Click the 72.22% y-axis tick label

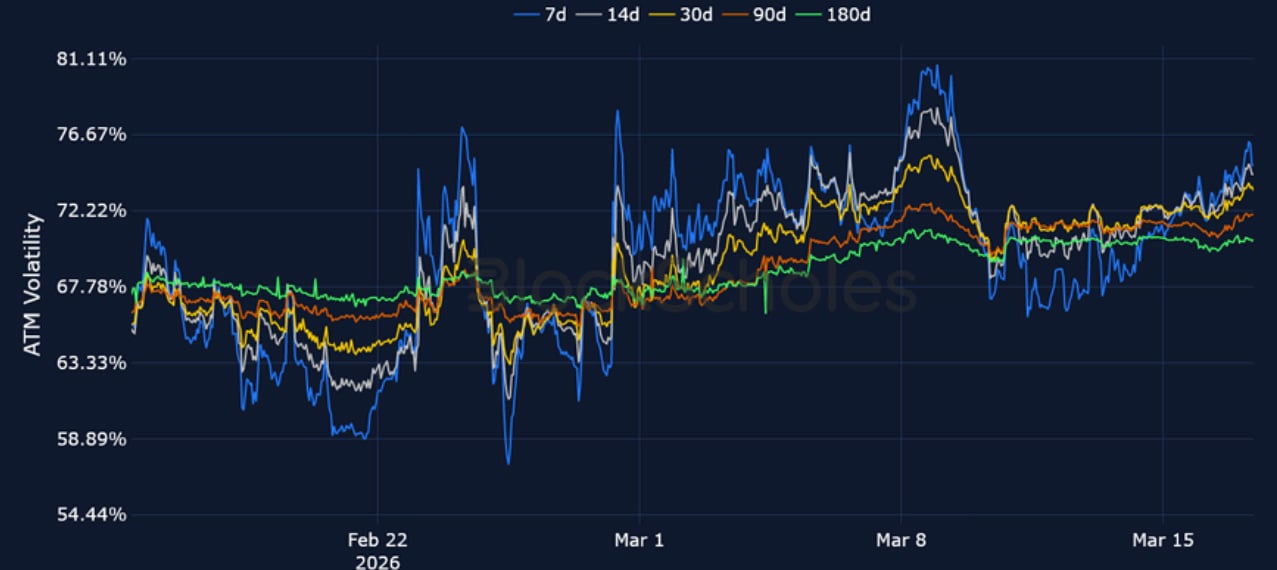(93, 211)
